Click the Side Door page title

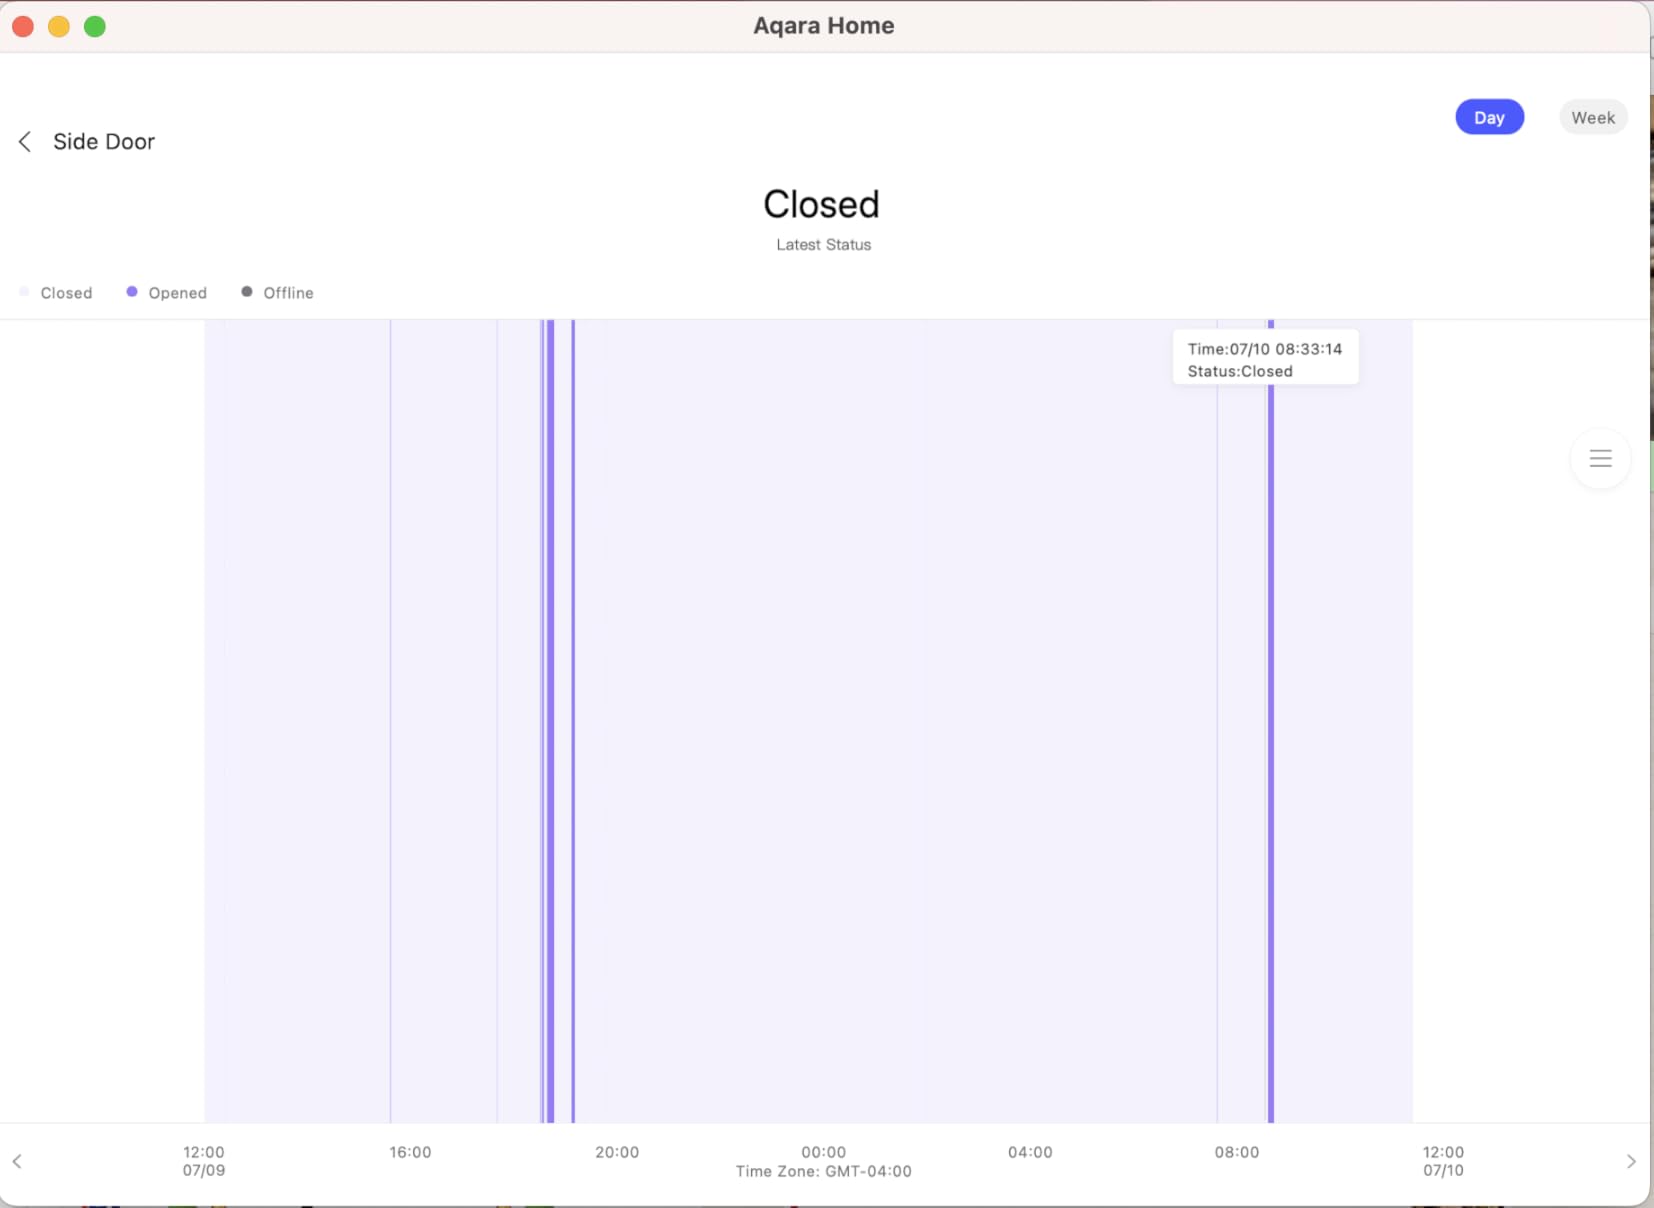[x=104, y=142]
